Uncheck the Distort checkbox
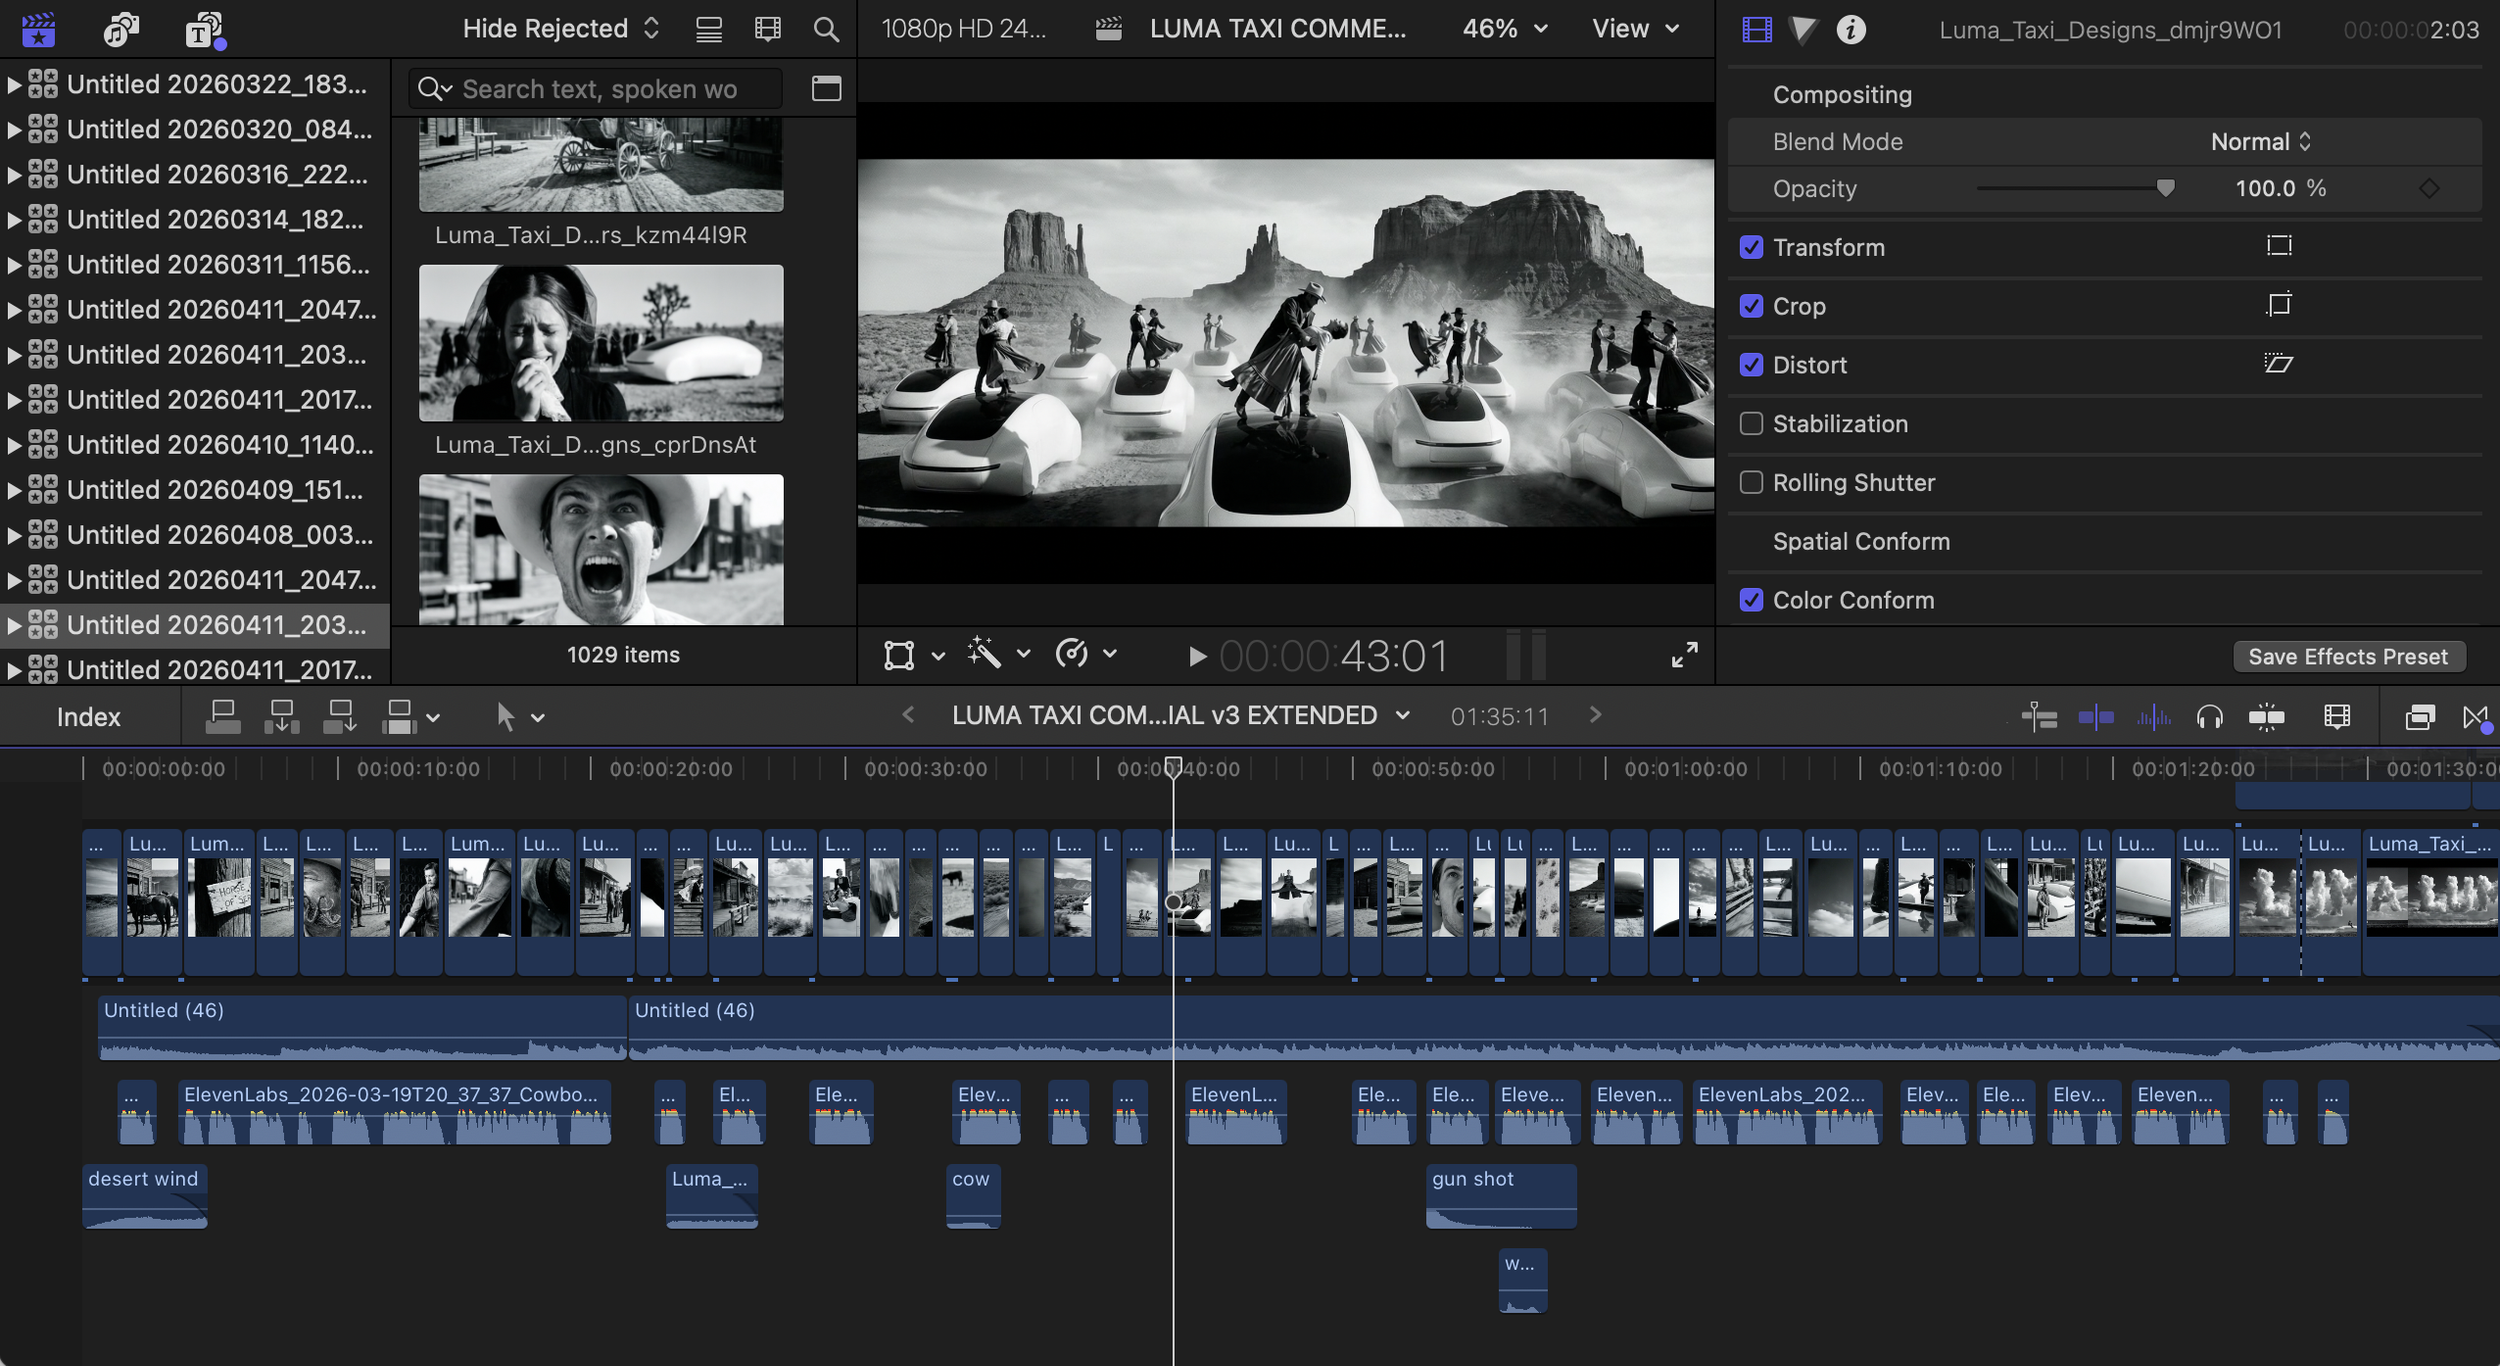The height and width of the screenshot is (1366, 2500). (x=1751, y=364)
